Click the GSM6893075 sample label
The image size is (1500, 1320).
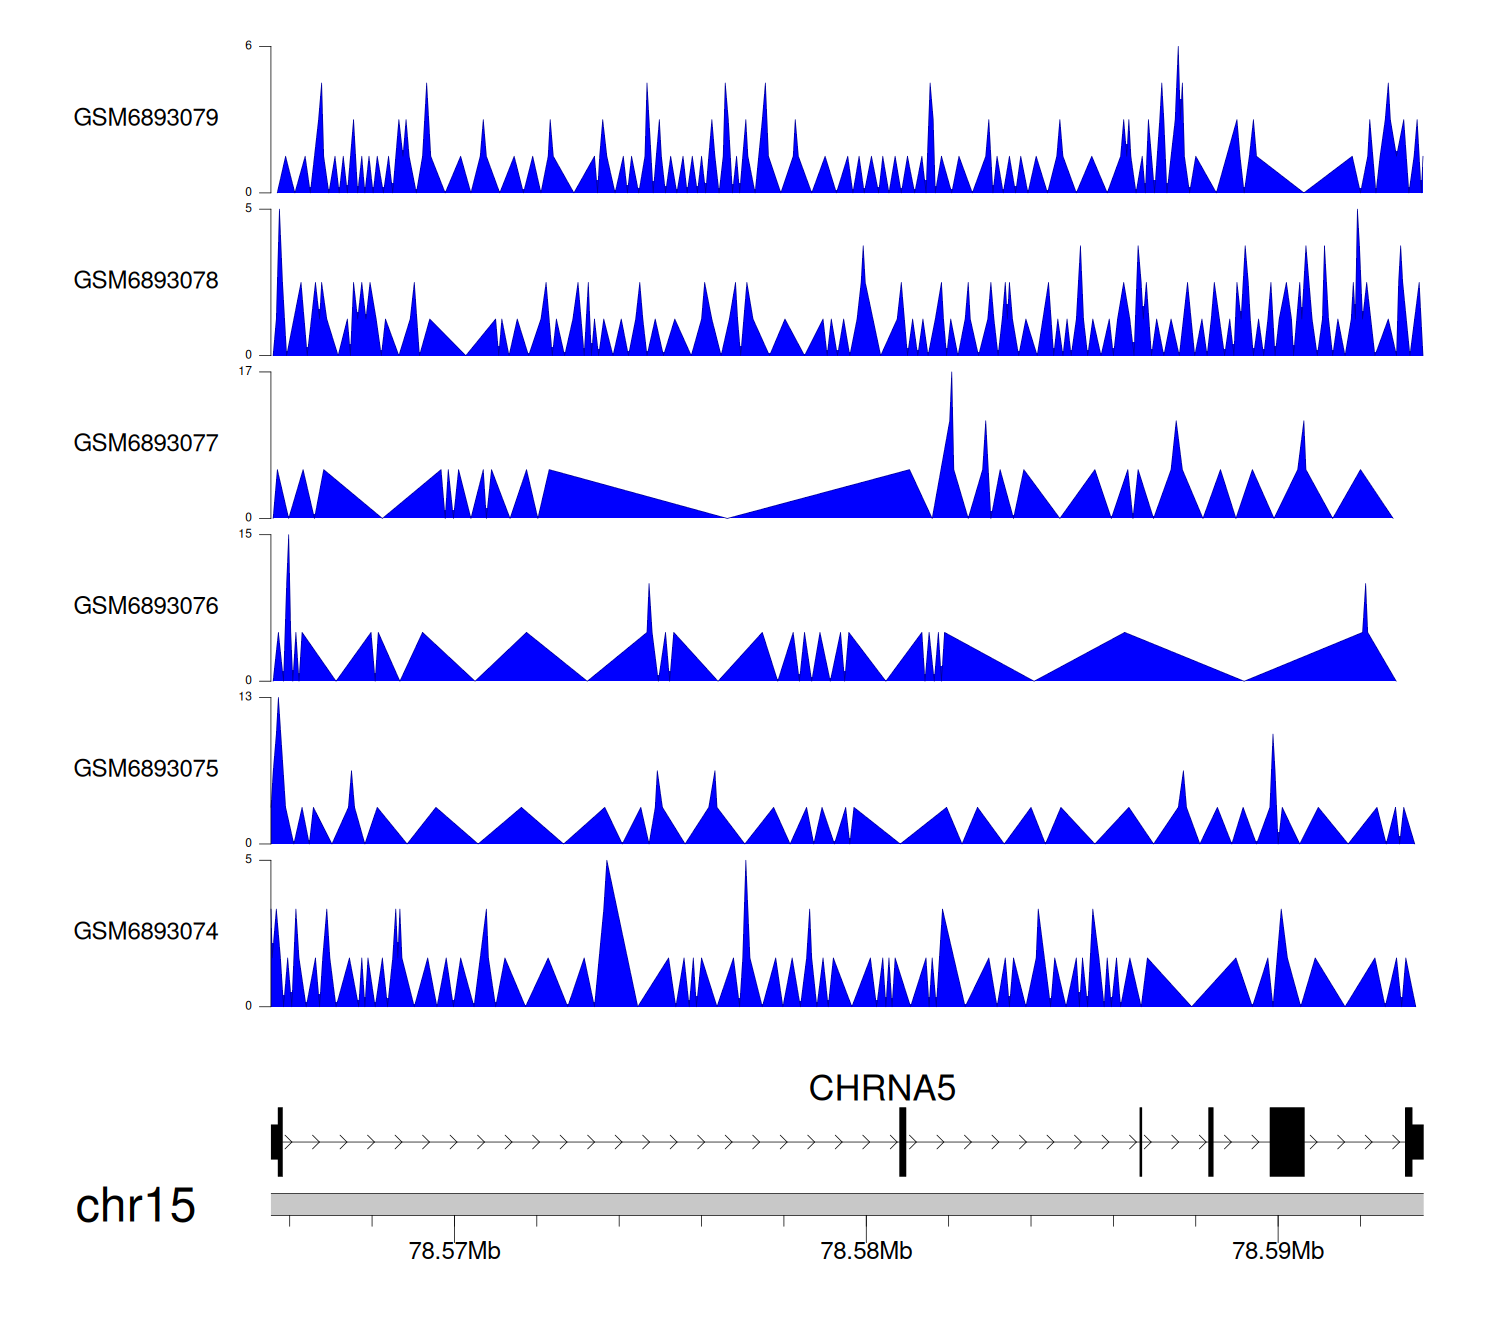point(146,769)
